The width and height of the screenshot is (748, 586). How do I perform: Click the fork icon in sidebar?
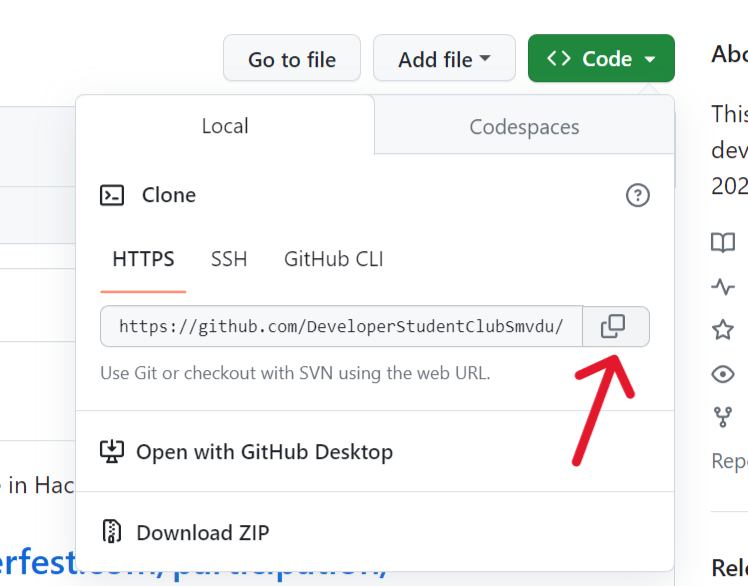722,417
